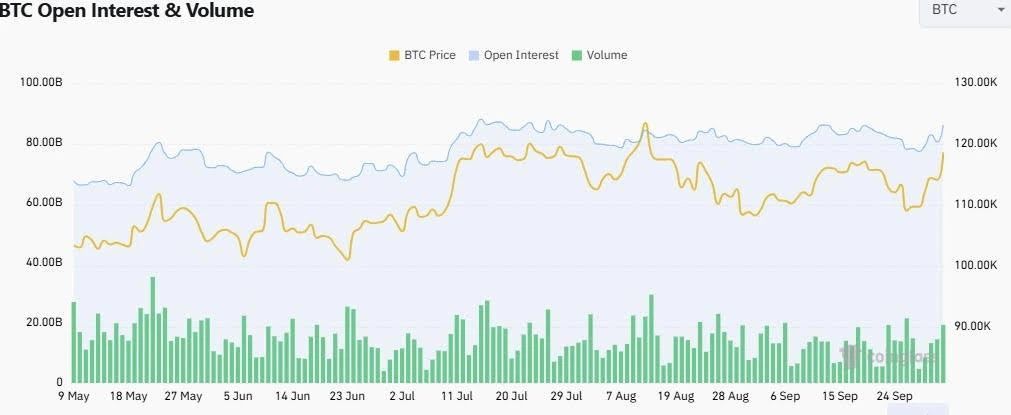Click the tallest green volume bar in May
Image resolution: width=1011 pixels, height=415 pixels.
coord(153,330)
